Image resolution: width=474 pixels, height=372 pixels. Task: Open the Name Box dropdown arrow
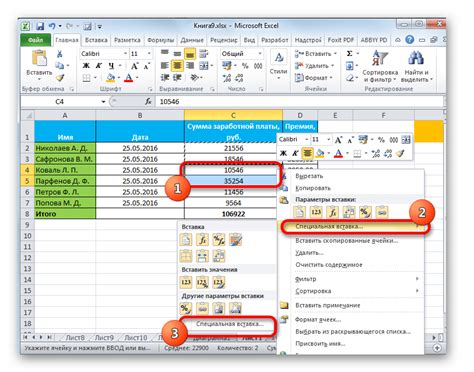(x=103, y=102)
